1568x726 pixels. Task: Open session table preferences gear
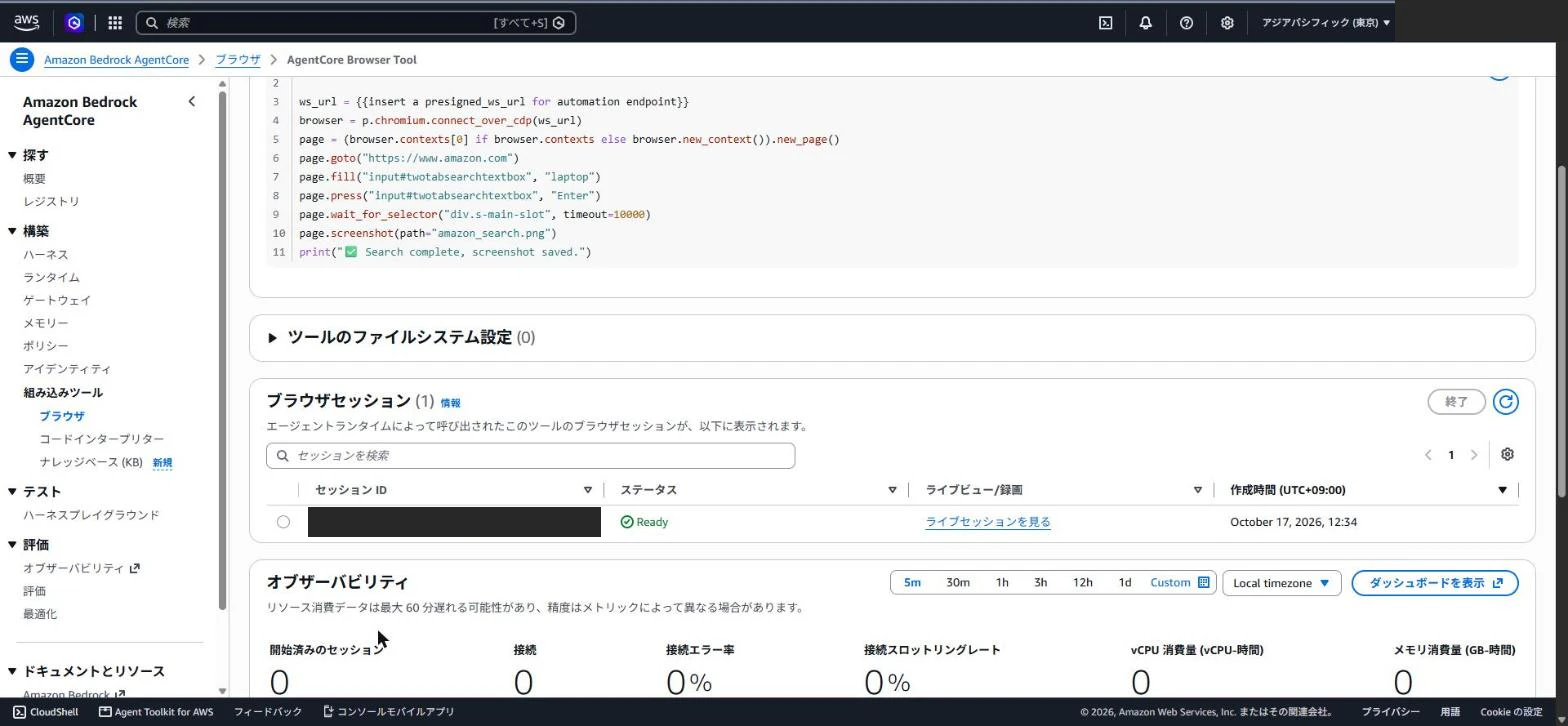click(x=1507, y=455)
